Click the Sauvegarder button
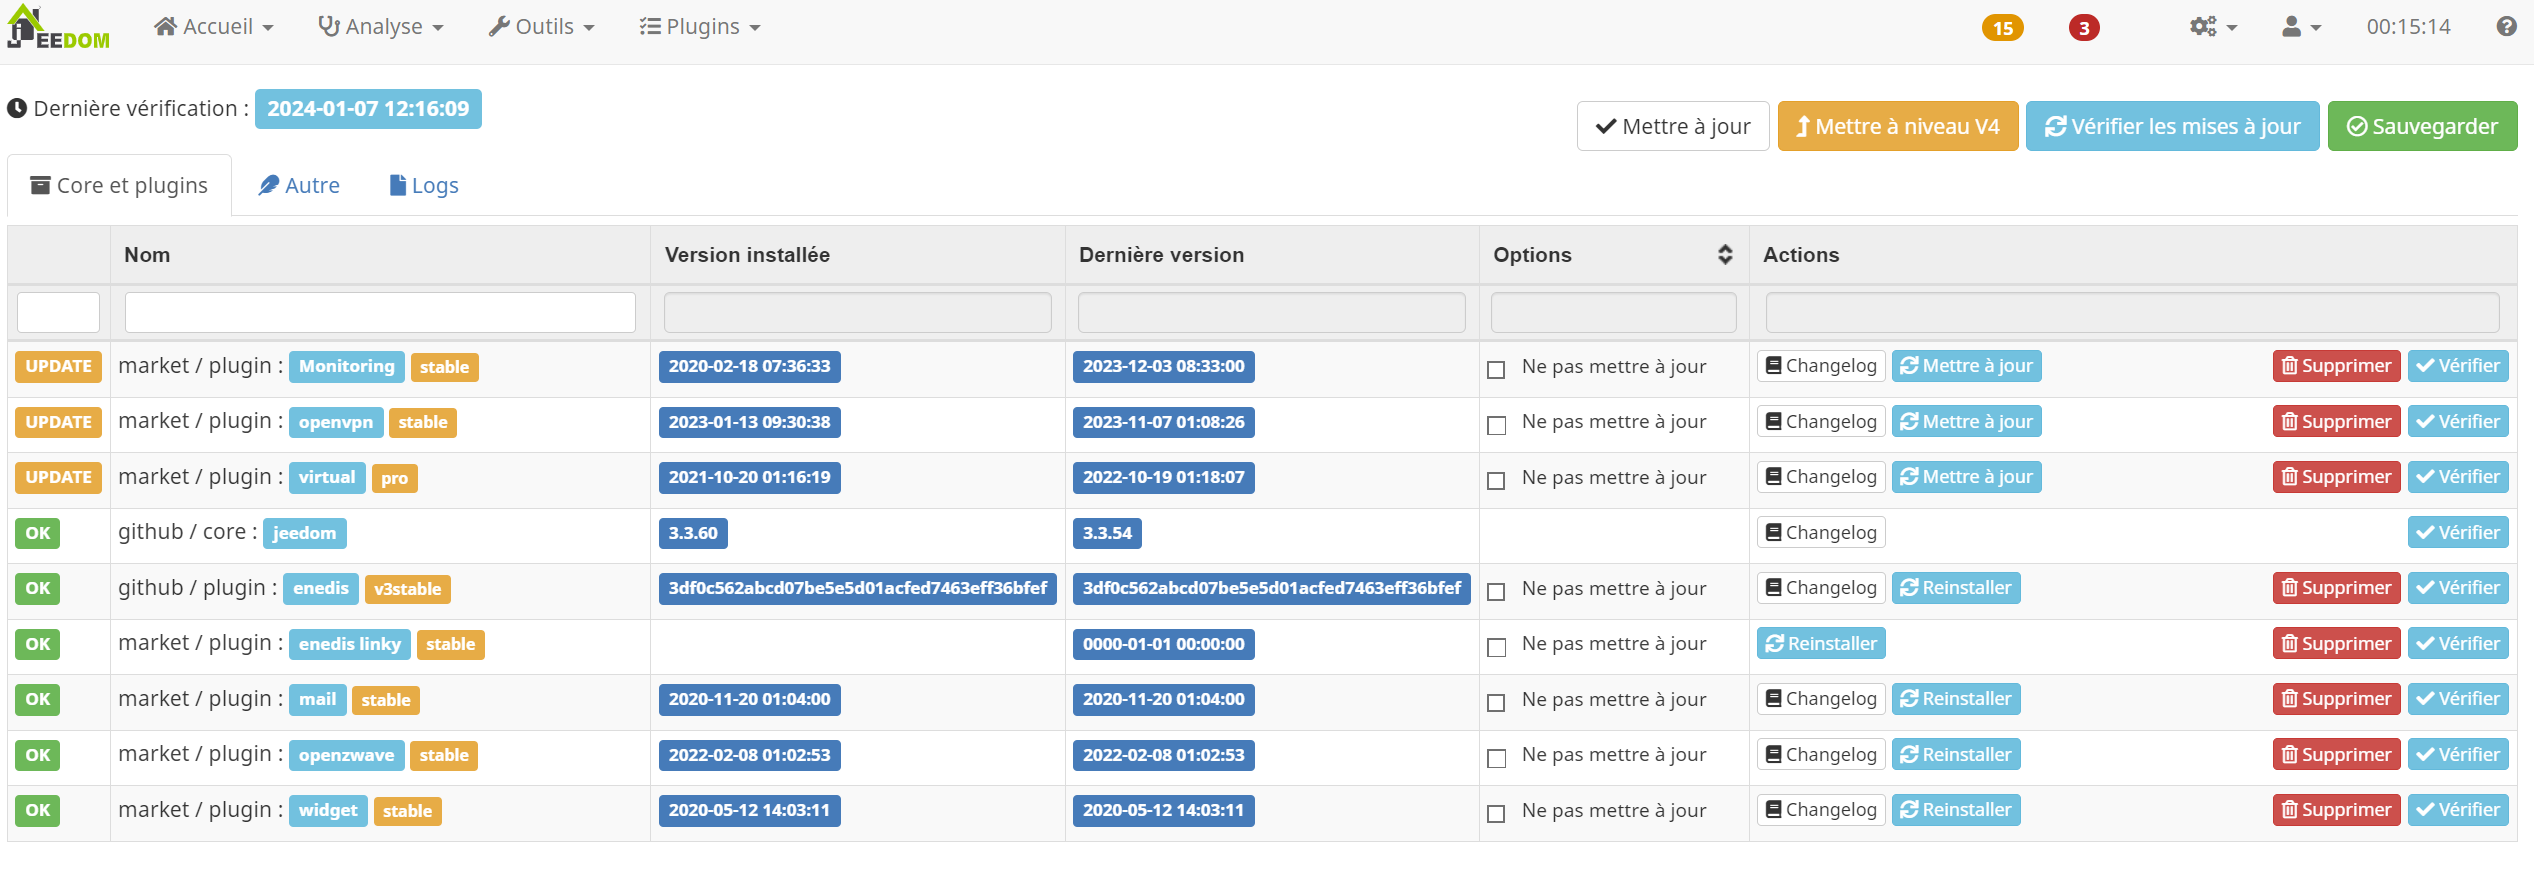The width and height of the screenshot is (2534, 890). click(2422, 126)
